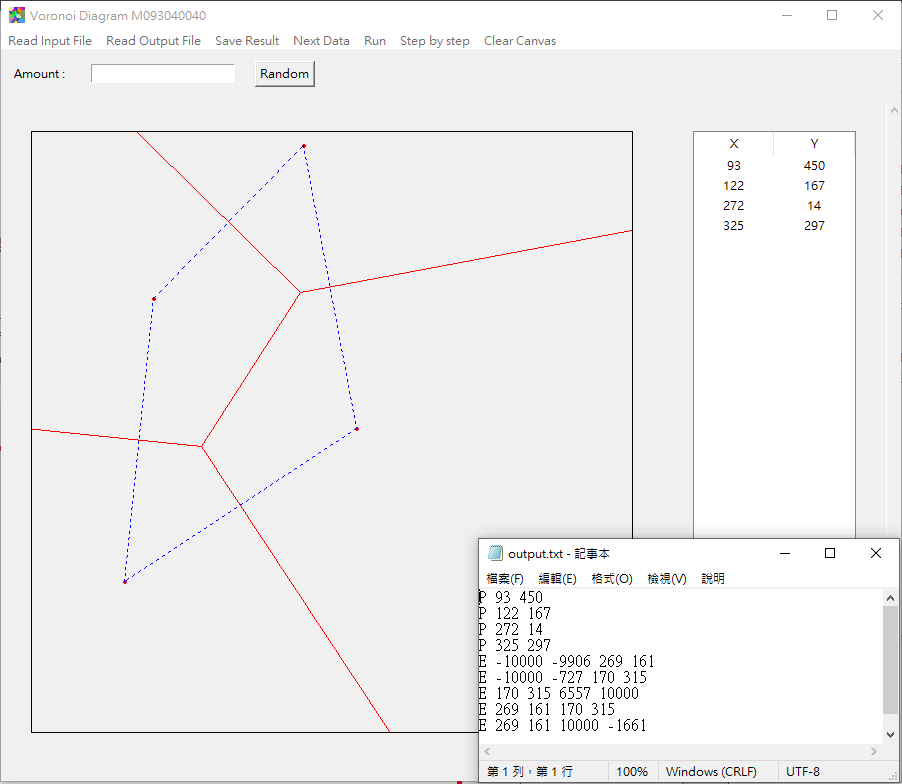Click the 100% zoom status in Notepad
The height and width of the screenshot is (784, 902).
(x=632, y=772)
